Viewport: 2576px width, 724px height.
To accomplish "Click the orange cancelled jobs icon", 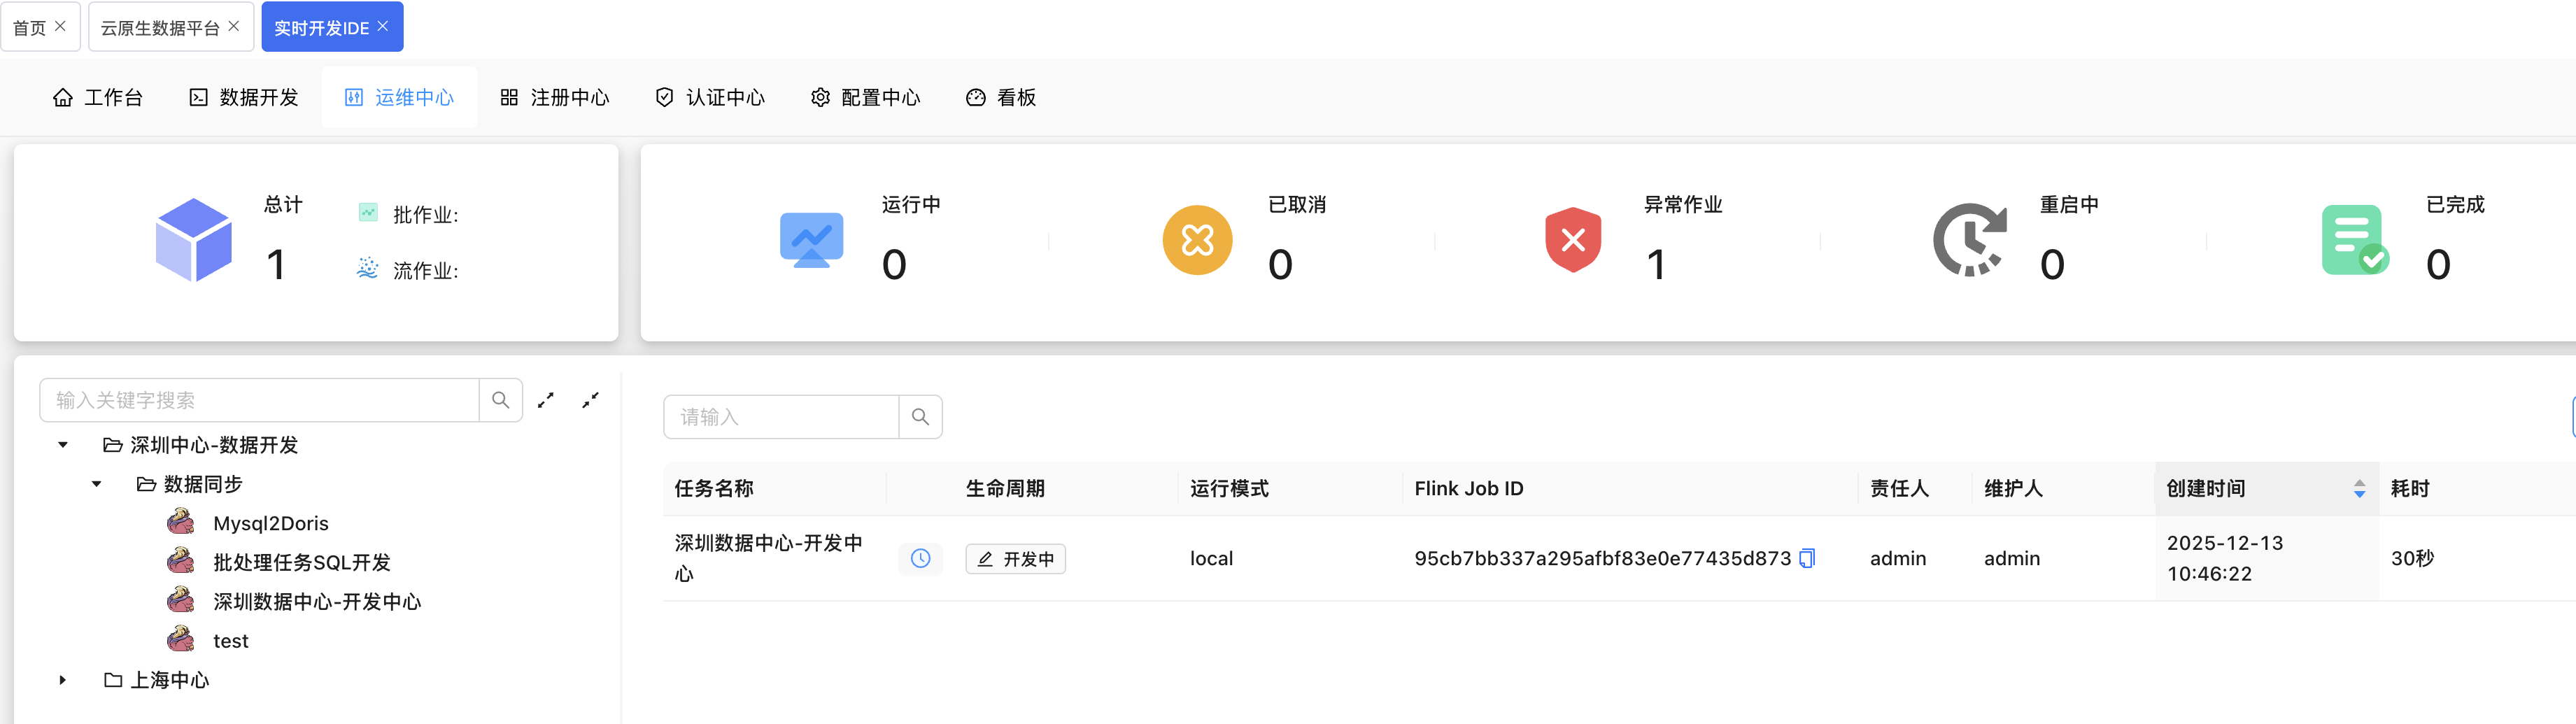I will [x=1196, y=240].
